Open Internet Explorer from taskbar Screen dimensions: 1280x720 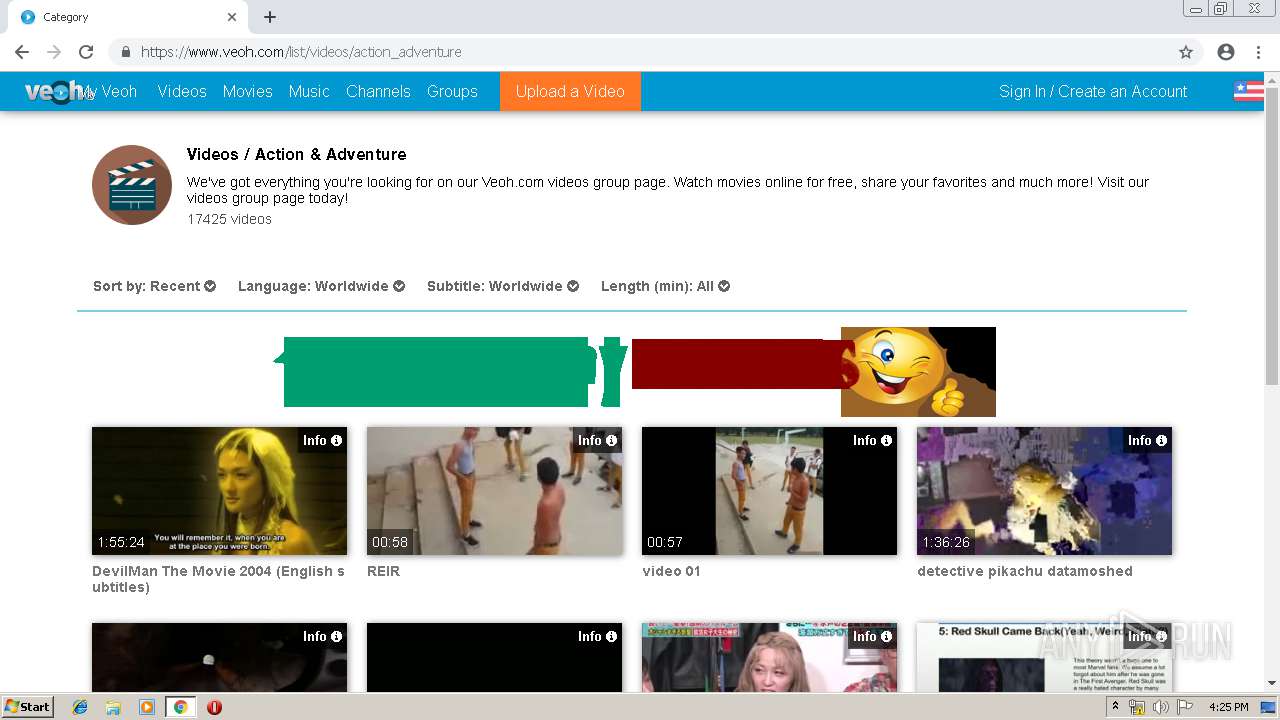click(x=80, y=707)
